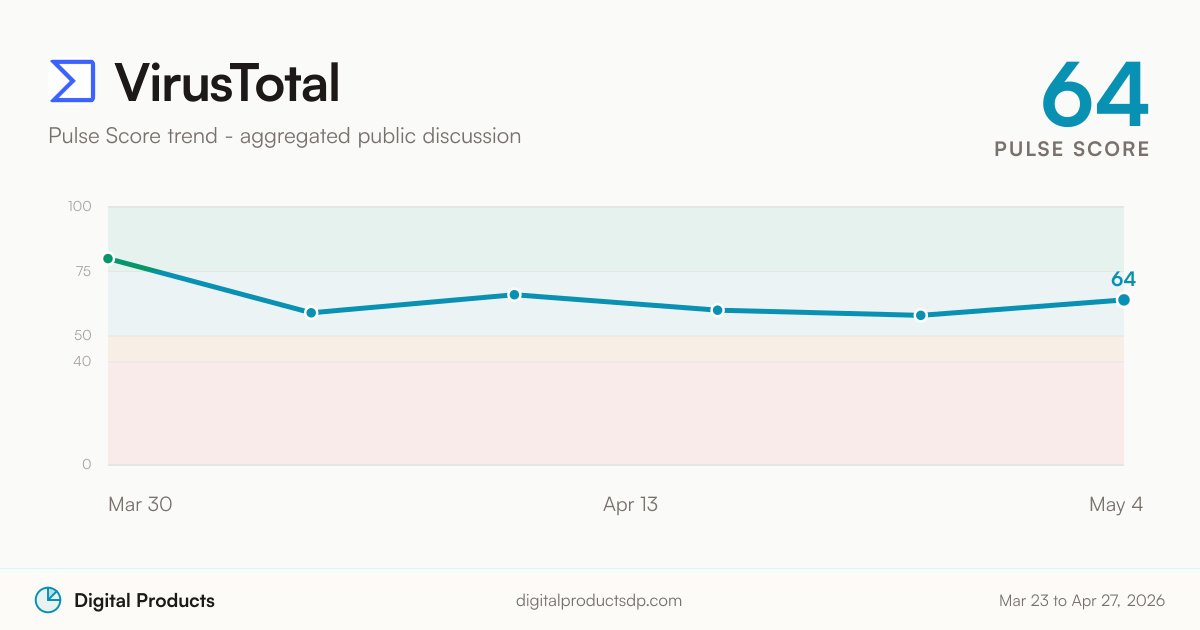Click the Pulse Score trend subtitle
Screen dimensions: 1200x630
coord(285,136)
